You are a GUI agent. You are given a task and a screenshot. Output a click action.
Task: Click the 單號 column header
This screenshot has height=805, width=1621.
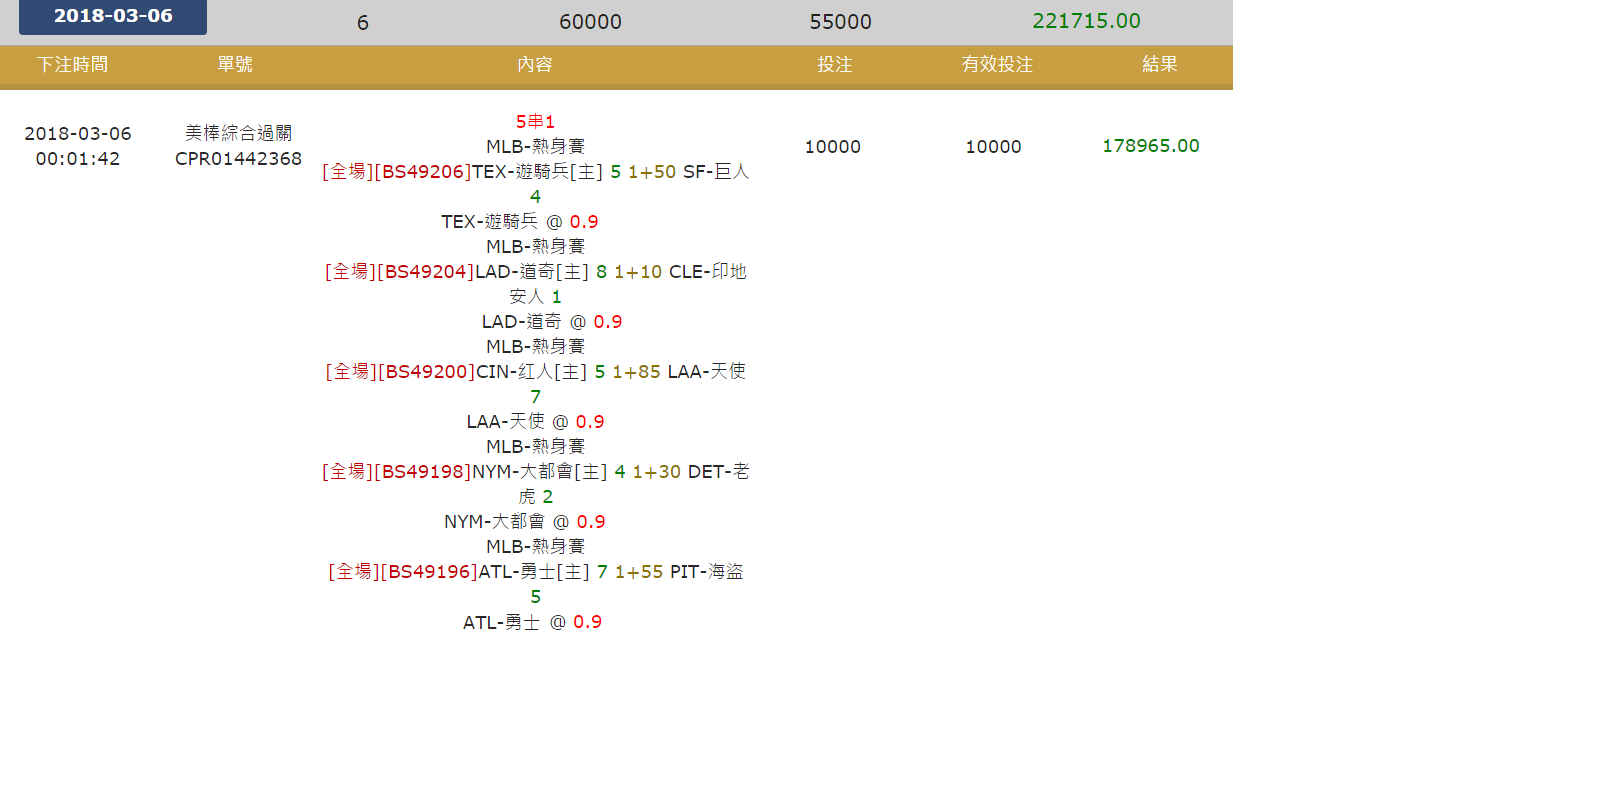tap(235, 65)
